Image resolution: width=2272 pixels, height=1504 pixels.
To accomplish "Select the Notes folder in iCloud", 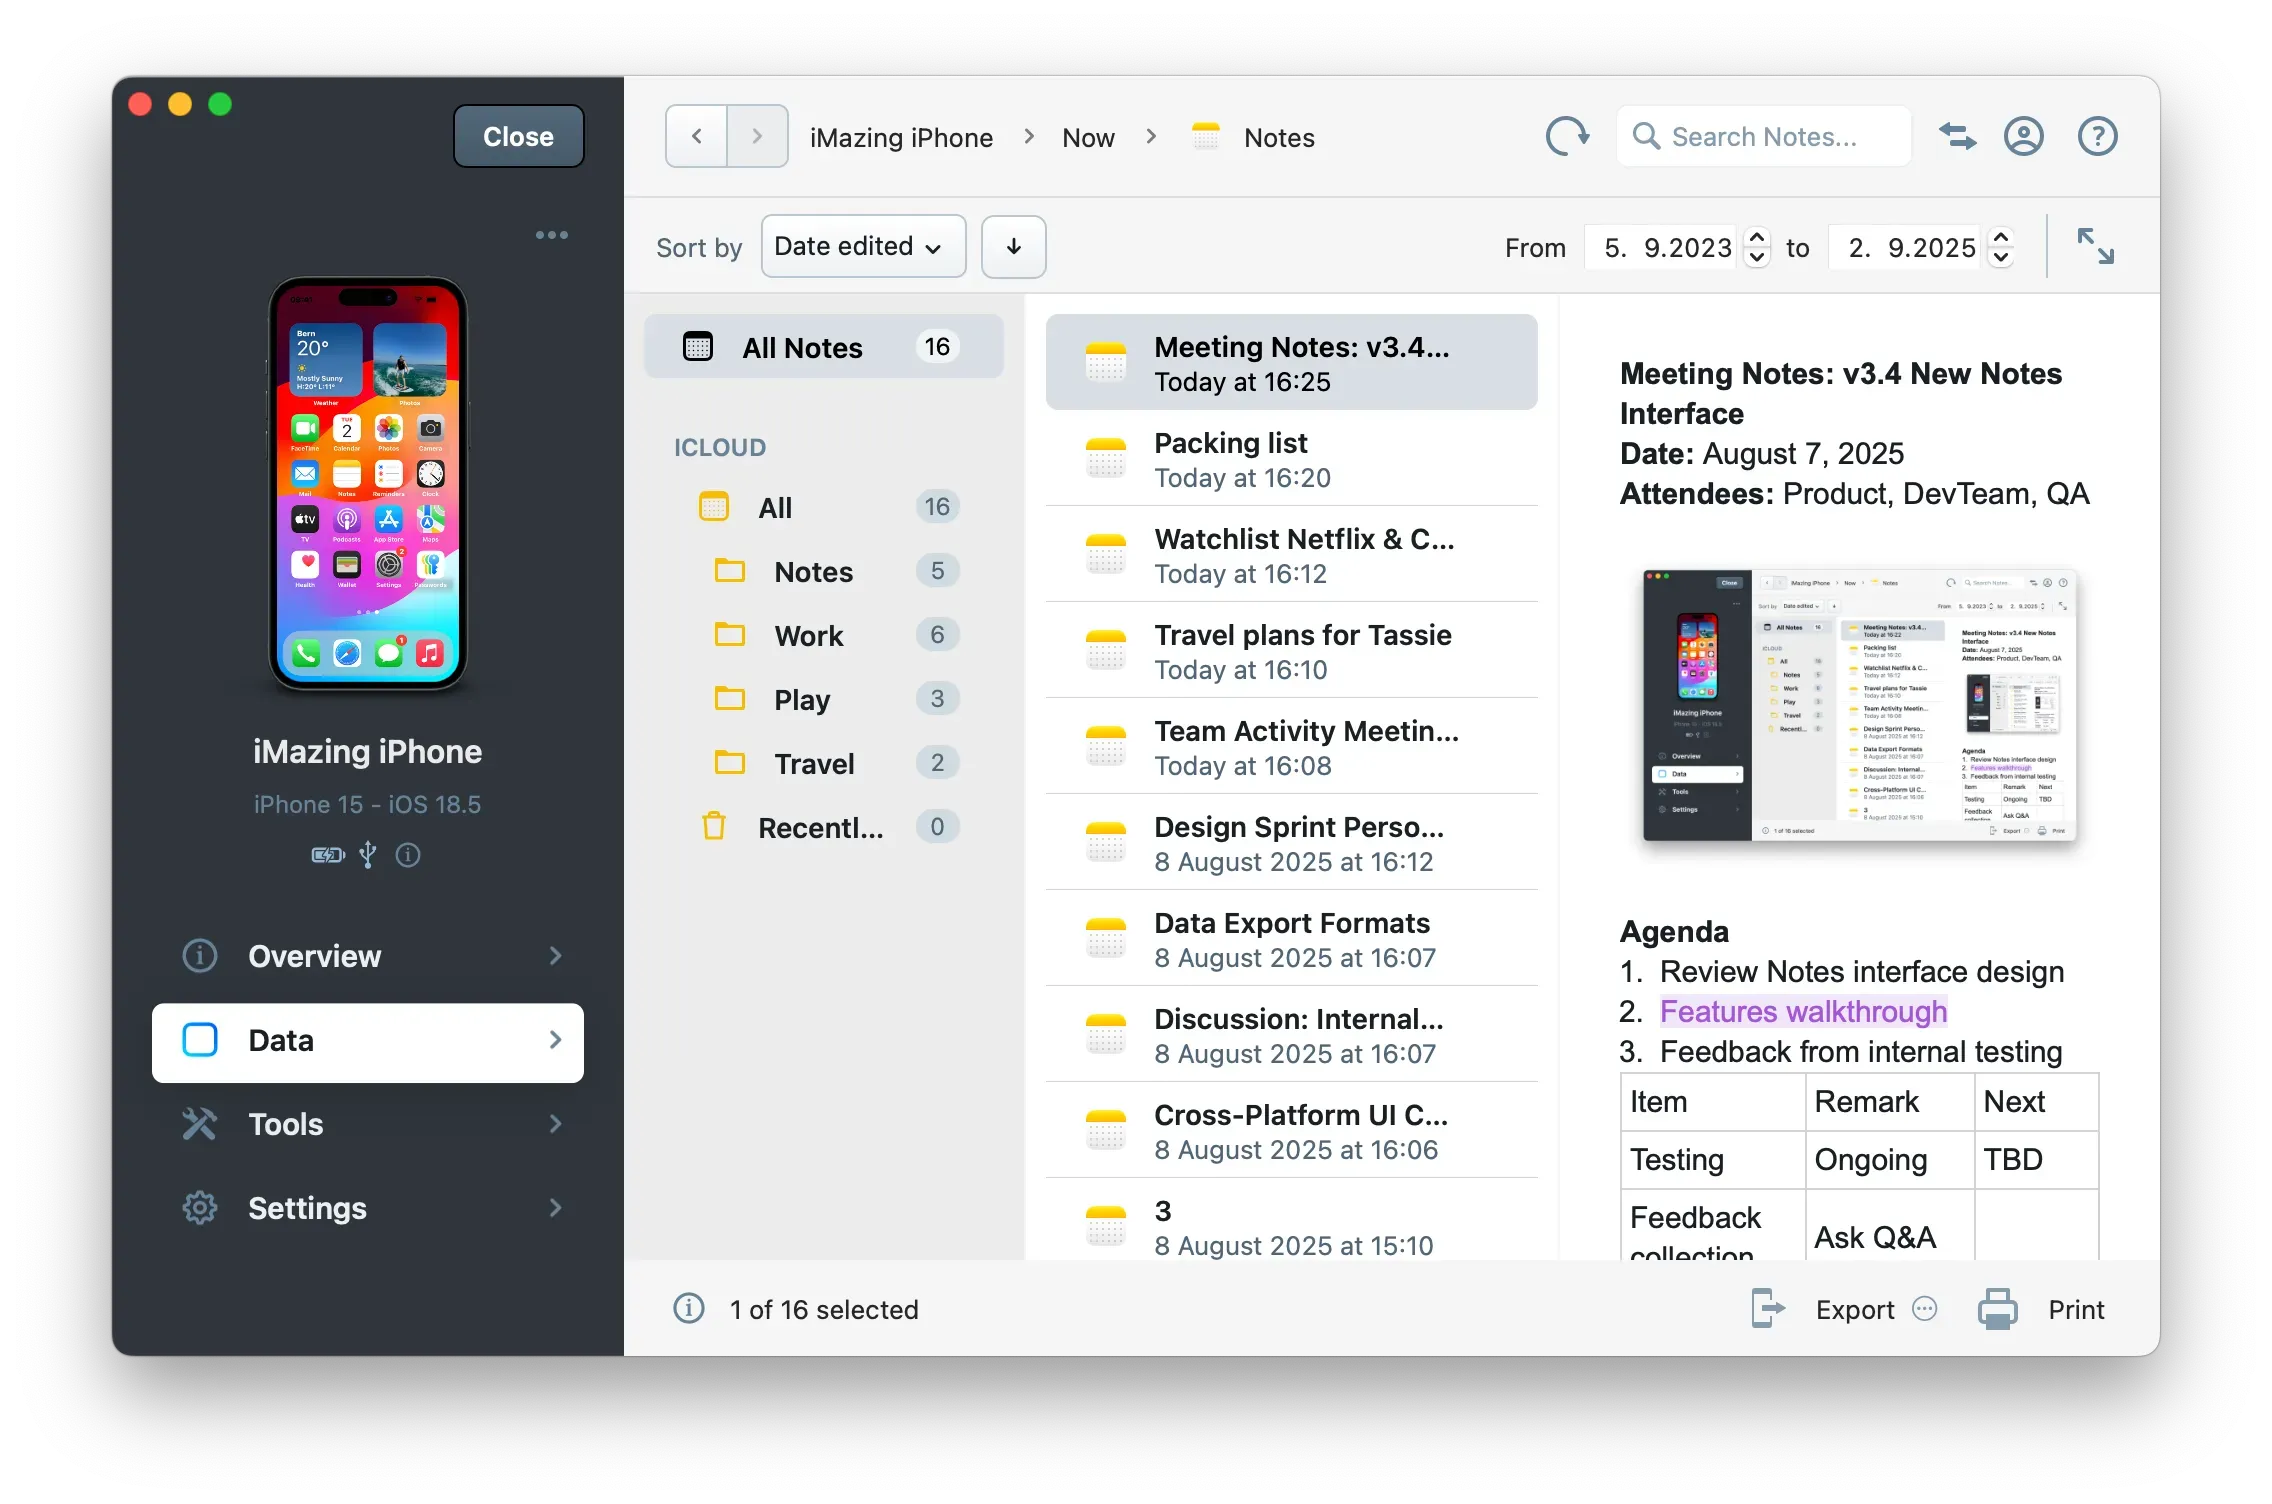I will pos(813,571).
